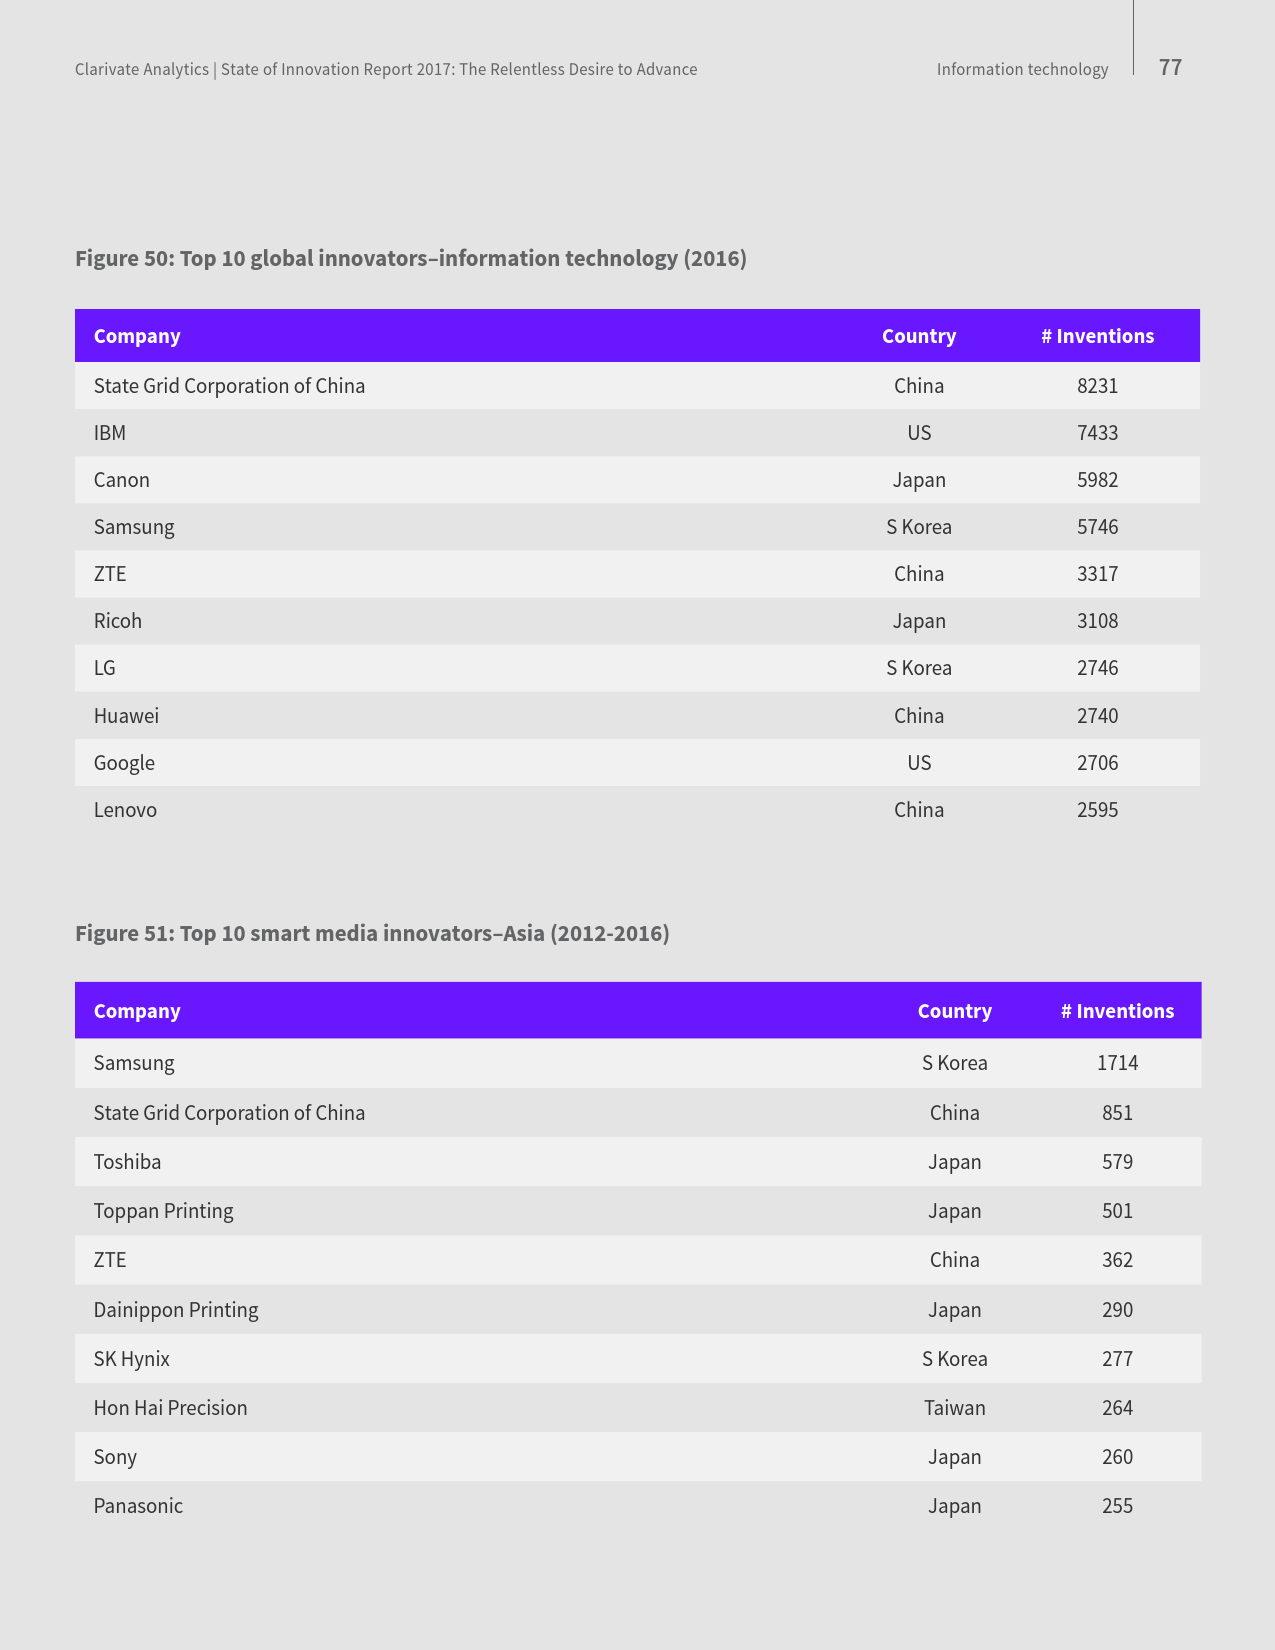Click the Lenovo company entry

coord(125,810)
